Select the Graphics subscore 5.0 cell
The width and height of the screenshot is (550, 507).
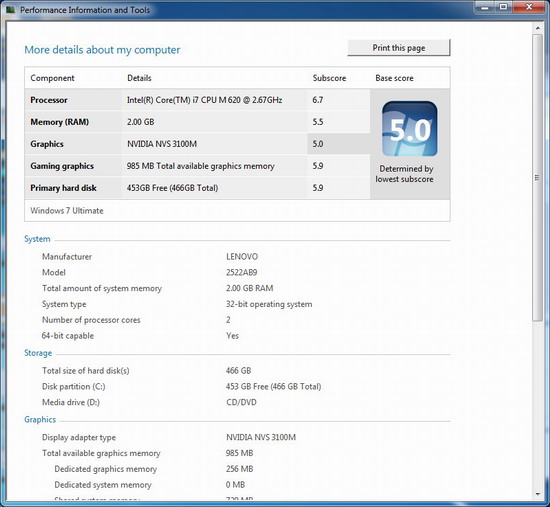tap(338, 144)
